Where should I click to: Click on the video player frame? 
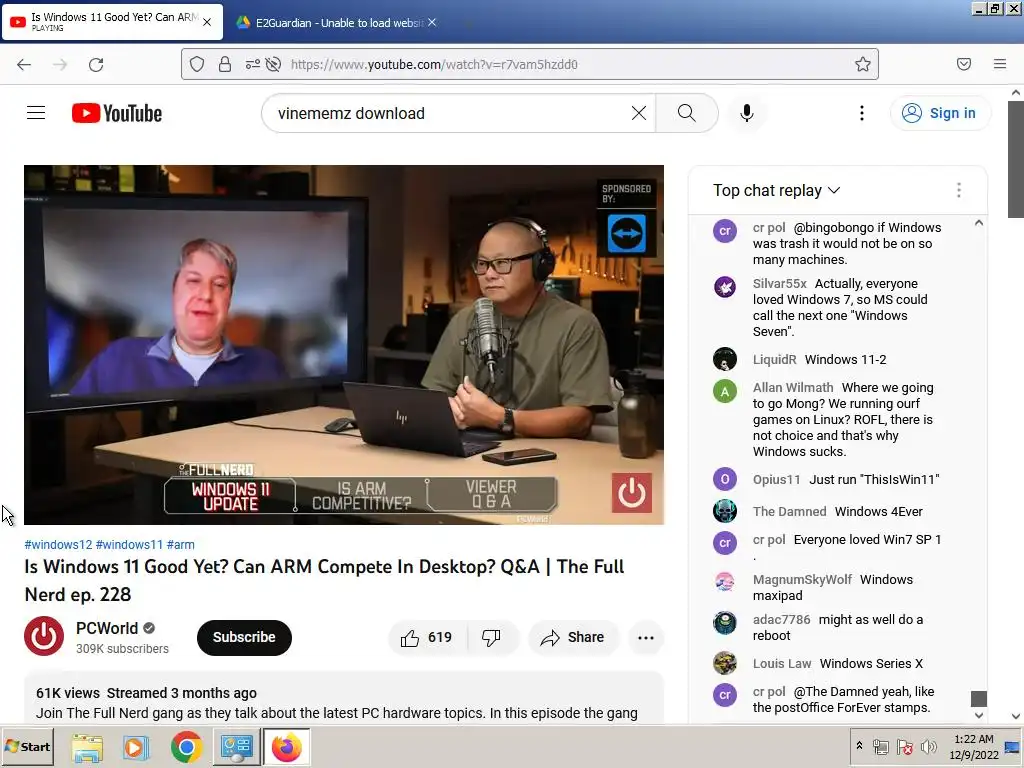(x=344, y=345)
